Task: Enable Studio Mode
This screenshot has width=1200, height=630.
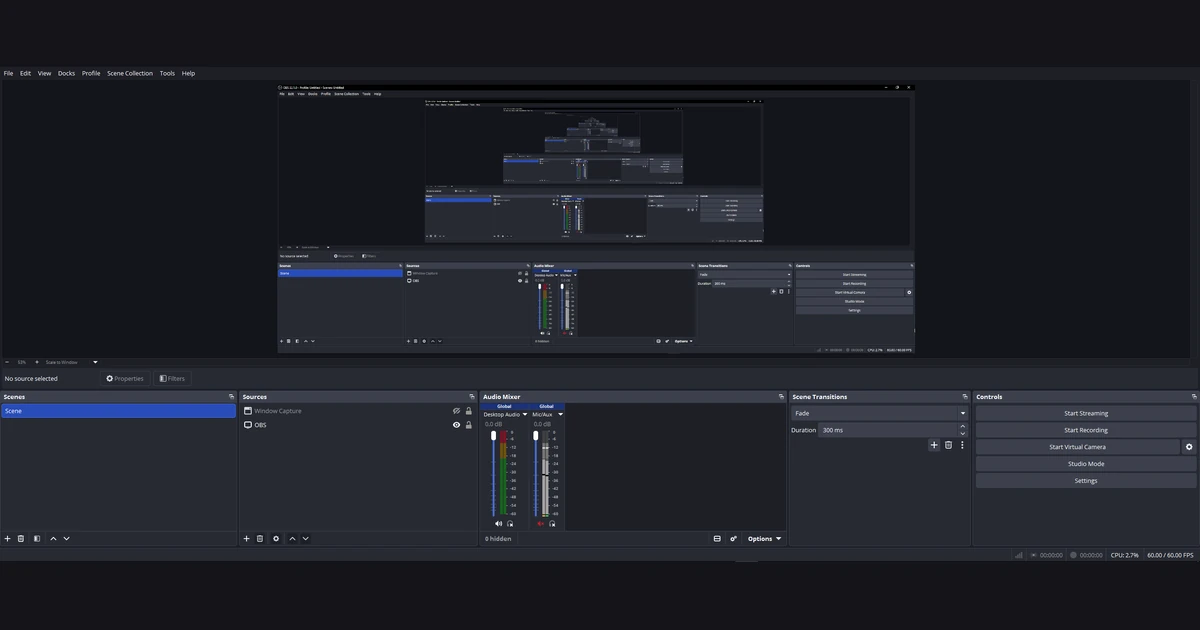Action: tap(1085, 464)
